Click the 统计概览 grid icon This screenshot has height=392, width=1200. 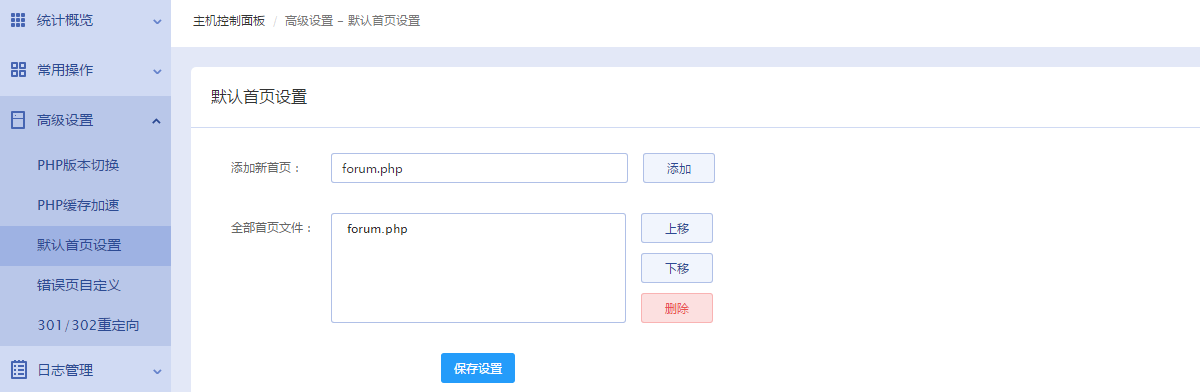[18, 20]
